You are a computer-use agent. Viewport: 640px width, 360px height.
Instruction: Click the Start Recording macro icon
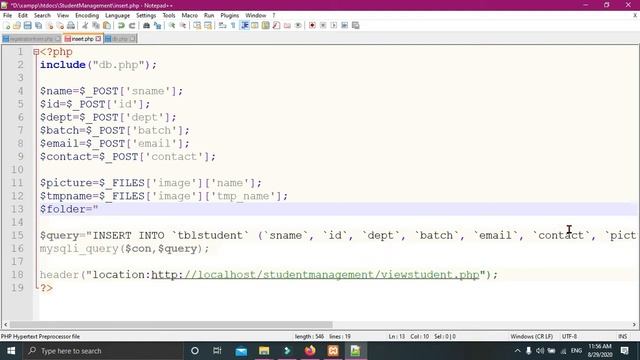click(312, 25)
